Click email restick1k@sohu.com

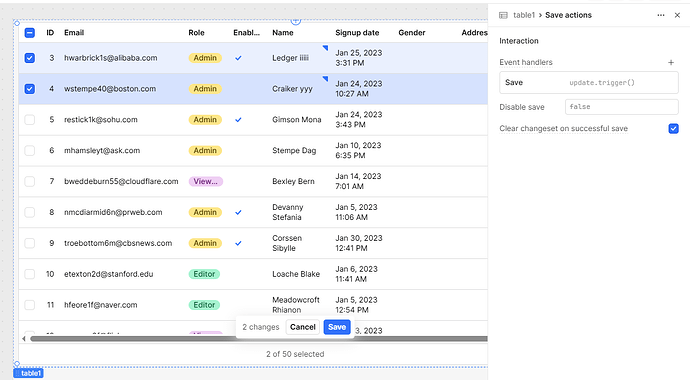click(101, 120)
